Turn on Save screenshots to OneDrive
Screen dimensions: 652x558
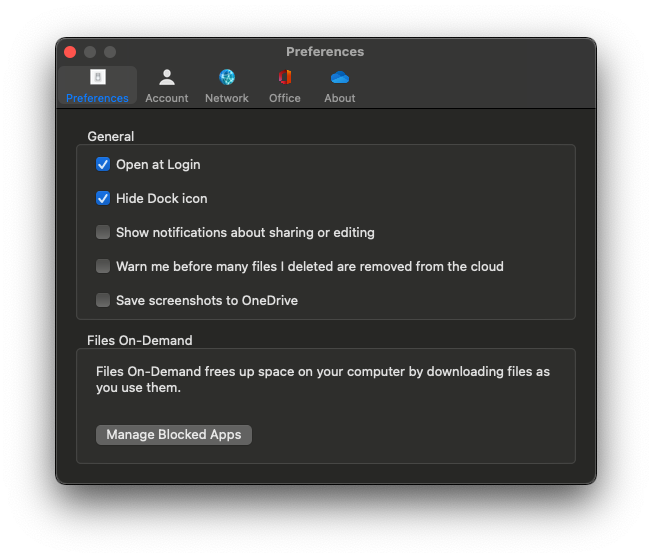103,300
